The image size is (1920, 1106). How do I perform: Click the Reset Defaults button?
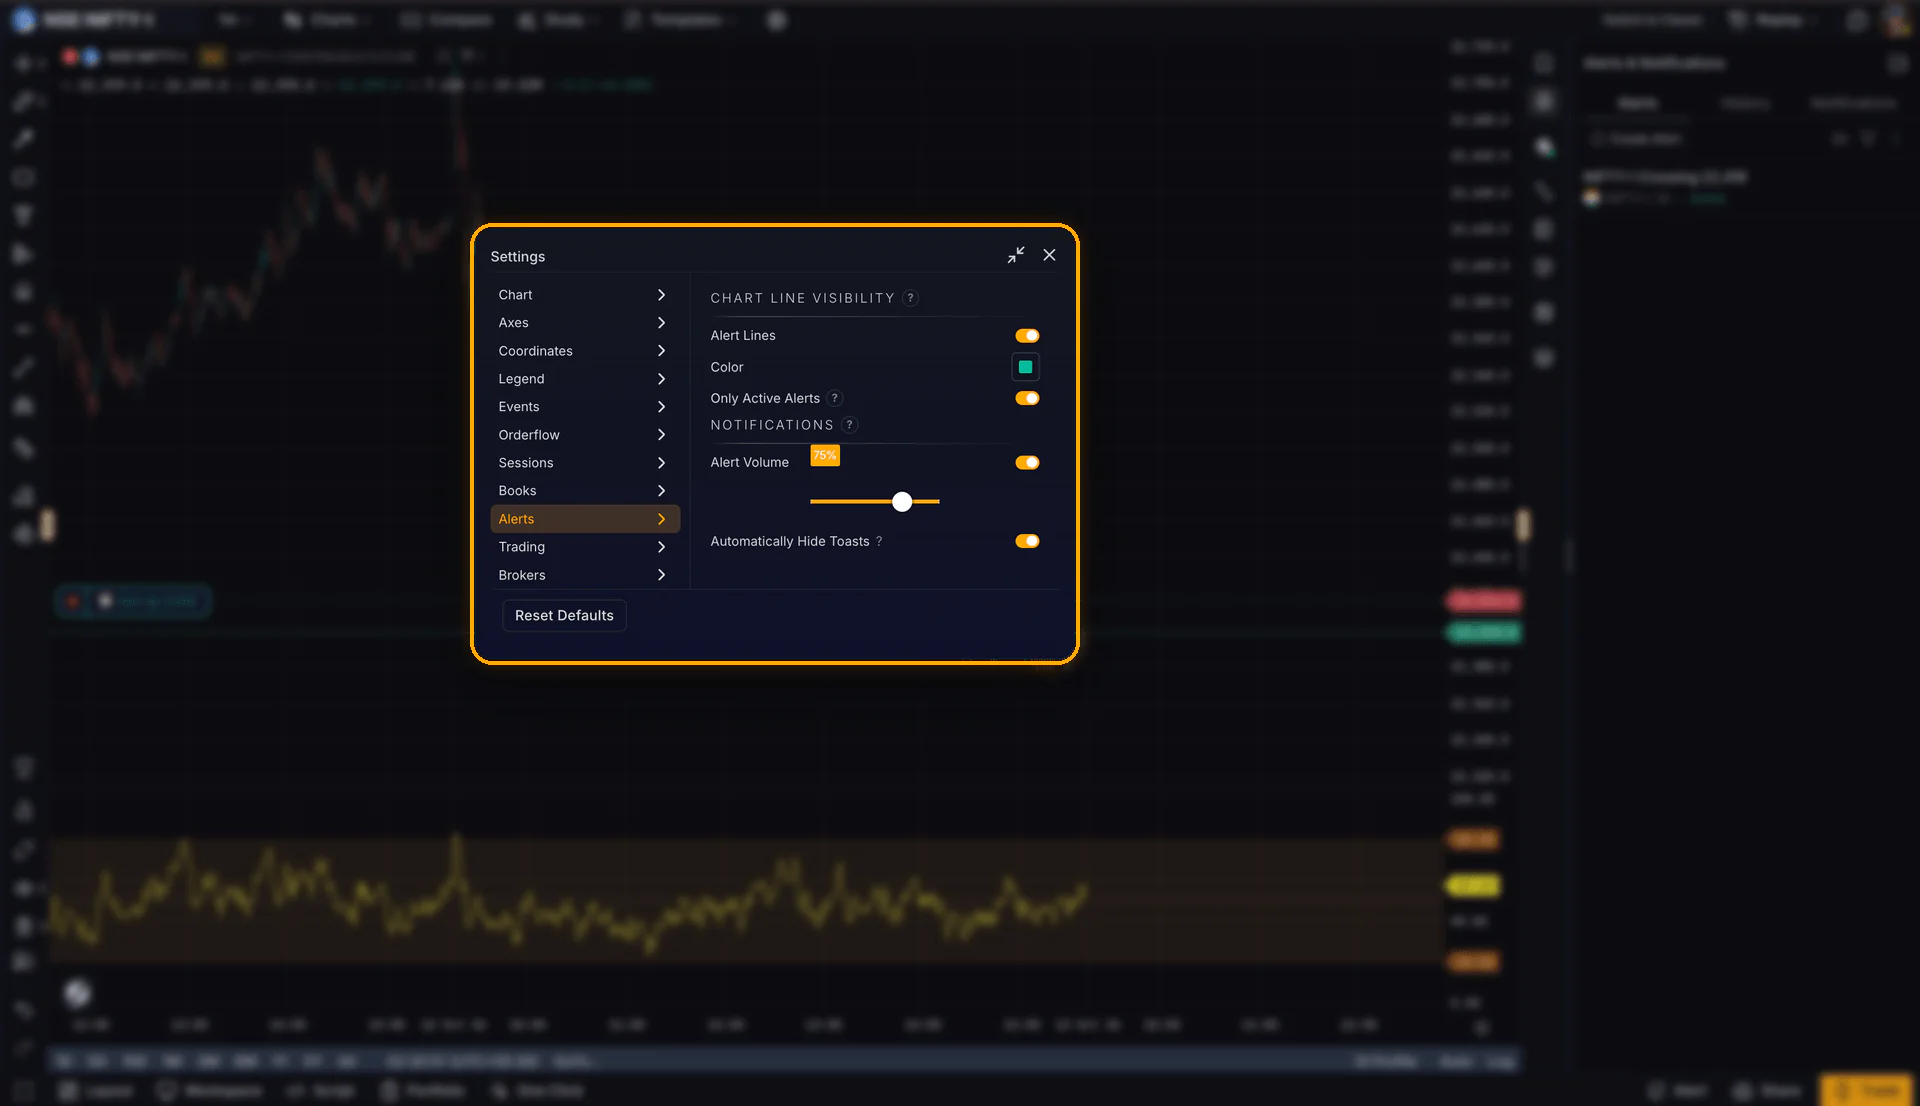click(564, 615)
